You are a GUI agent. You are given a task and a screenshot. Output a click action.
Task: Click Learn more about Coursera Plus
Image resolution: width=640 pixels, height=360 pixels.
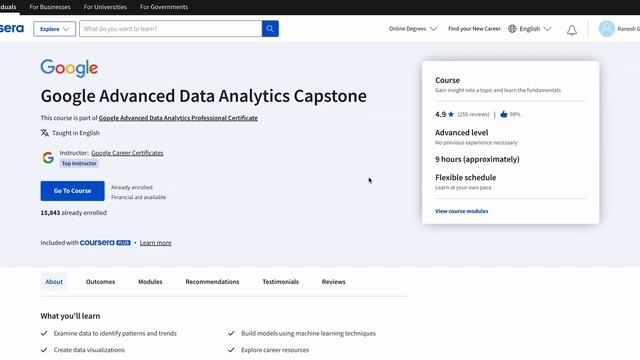[x=156, y=243]
